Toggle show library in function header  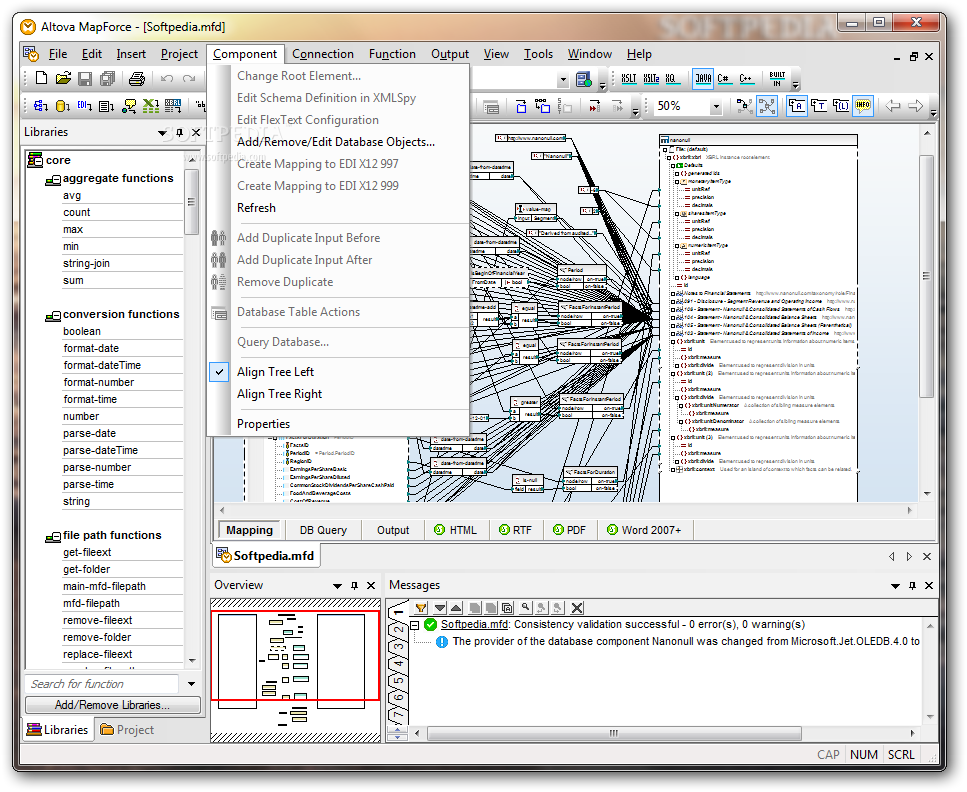pyautogui.click(x=841, y=106)
